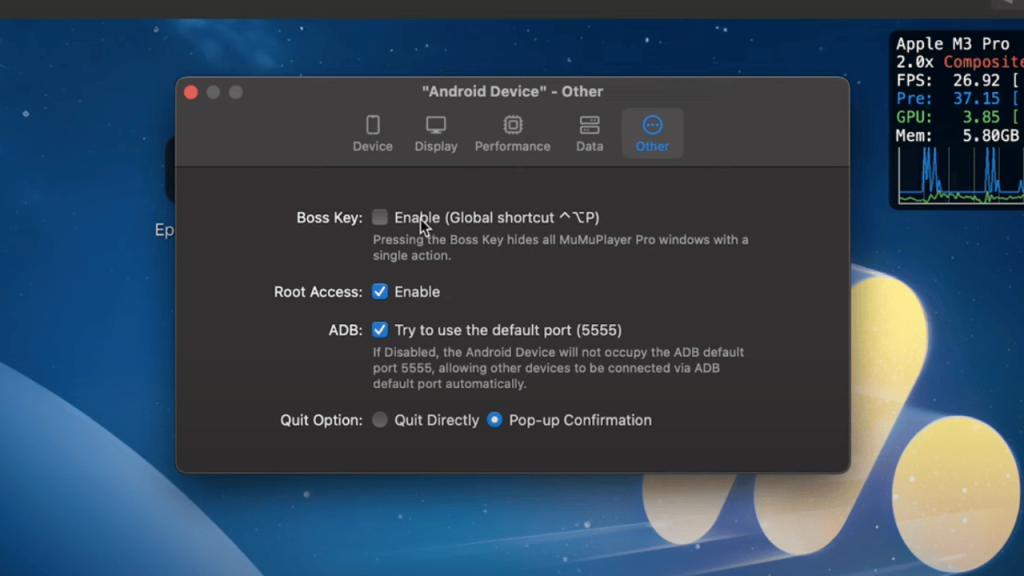Enable the Boss Key global shortcut checkbox
The image size is (1024, 576).
point(380,217)
